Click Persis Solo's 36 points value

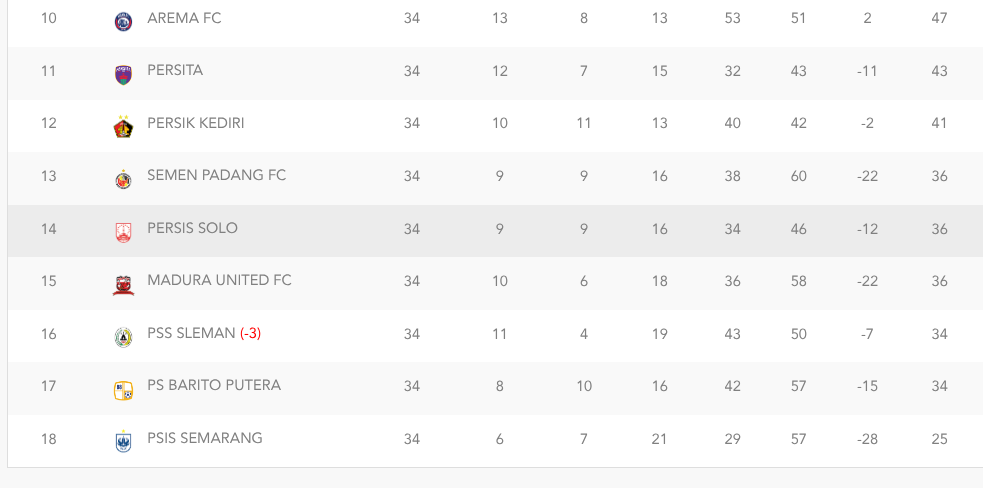pos(939,229)
